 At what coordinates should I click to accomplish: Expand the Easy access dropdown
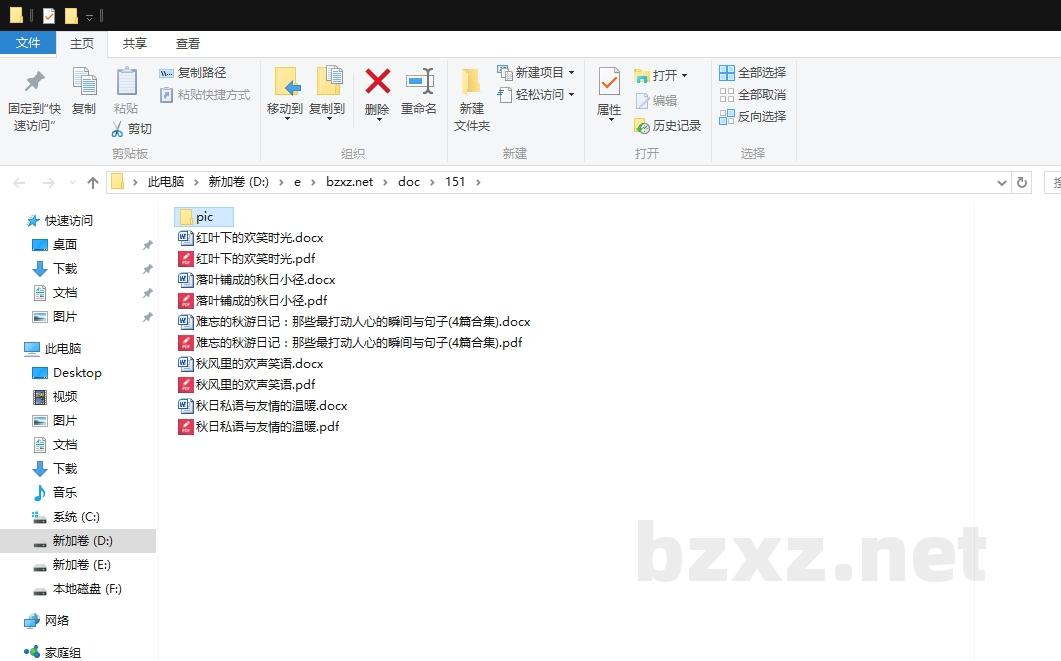point(571,95)
